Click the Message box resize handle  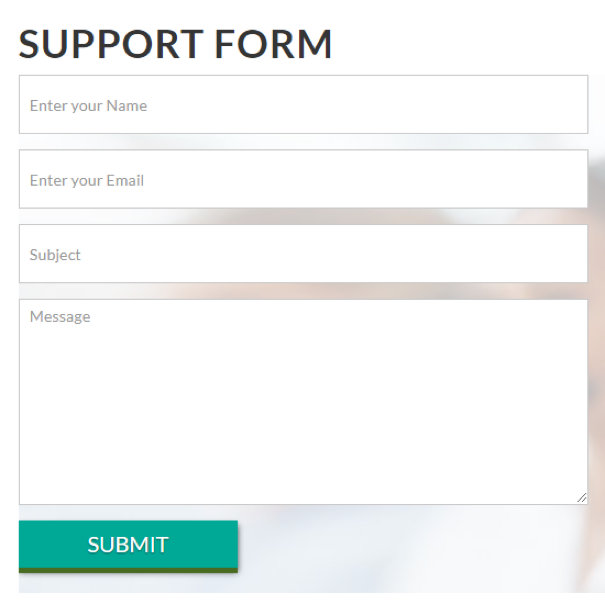(x=581, y=498)
